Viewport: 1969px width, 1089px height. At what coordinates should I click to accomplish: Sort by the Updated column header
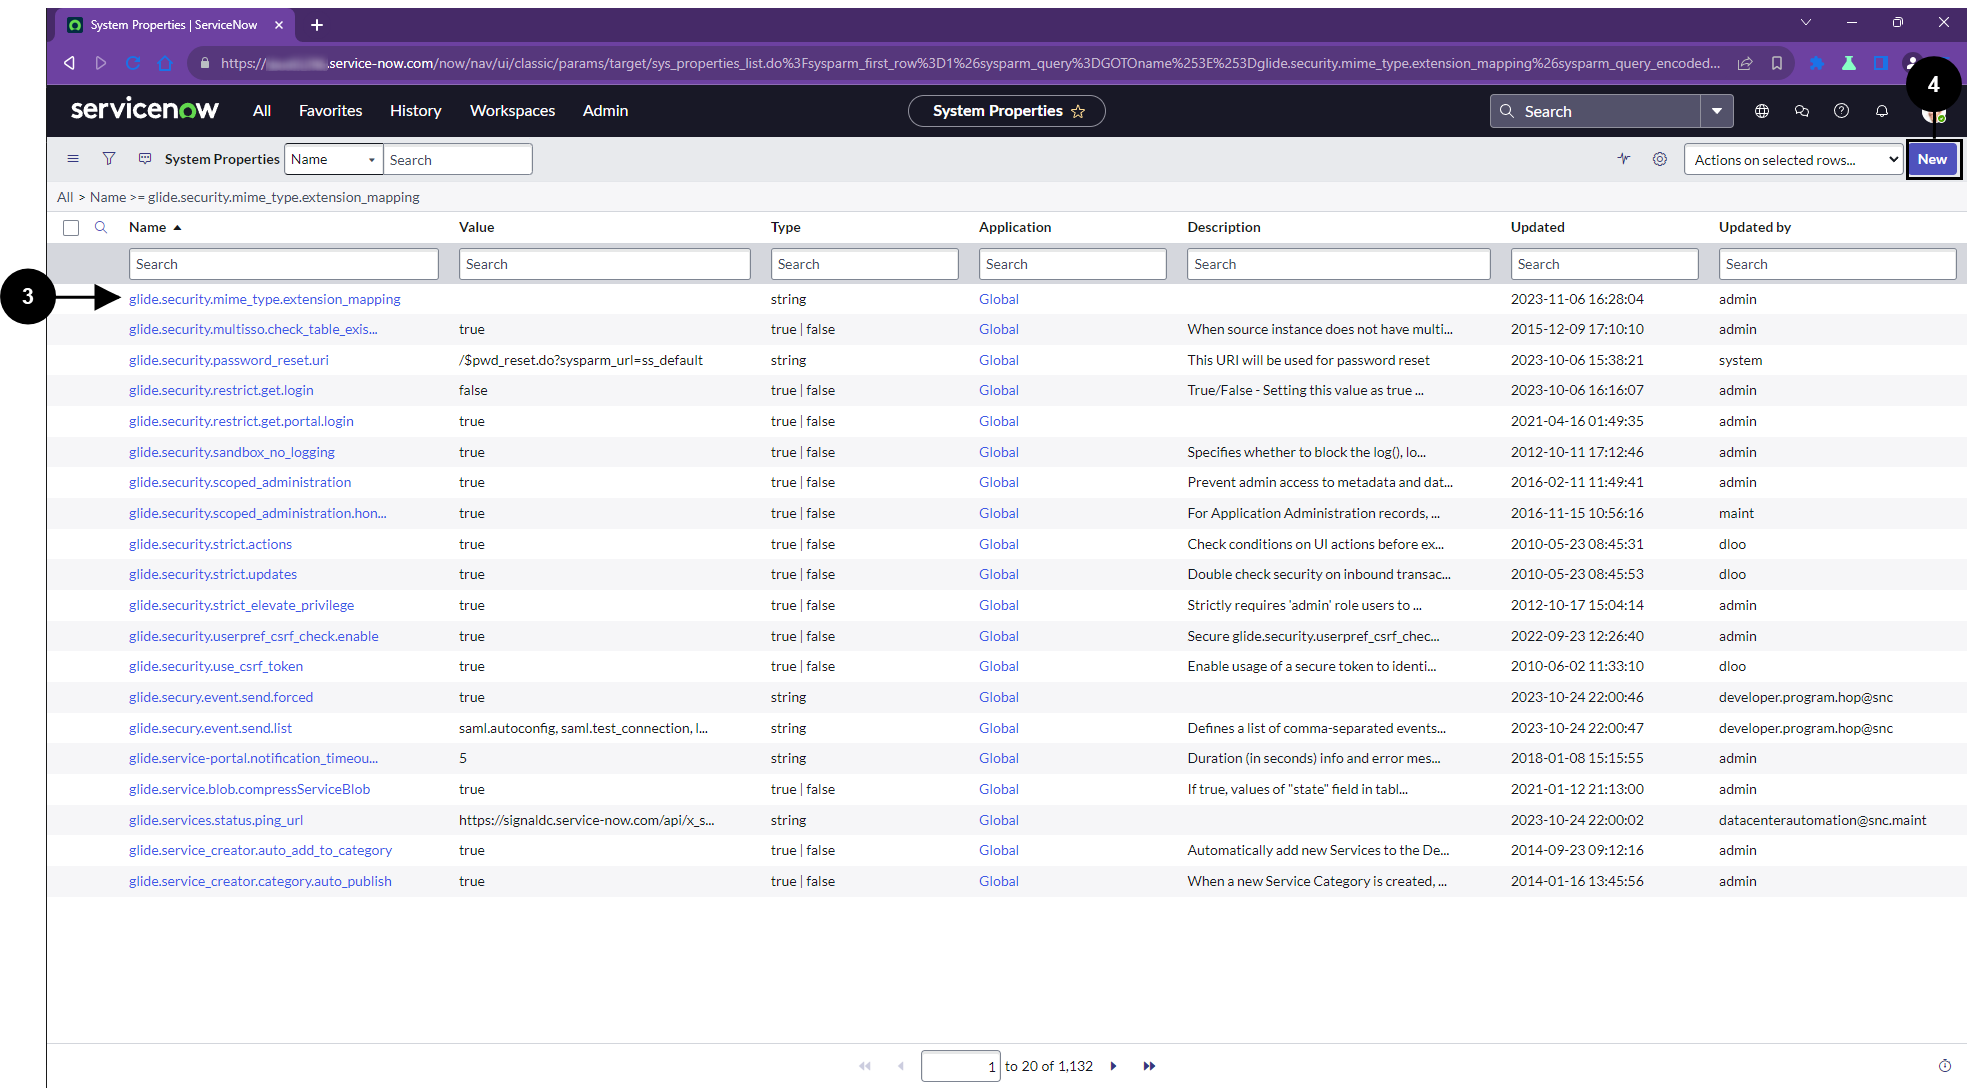pyautogui.click(x=1537, y=227)
